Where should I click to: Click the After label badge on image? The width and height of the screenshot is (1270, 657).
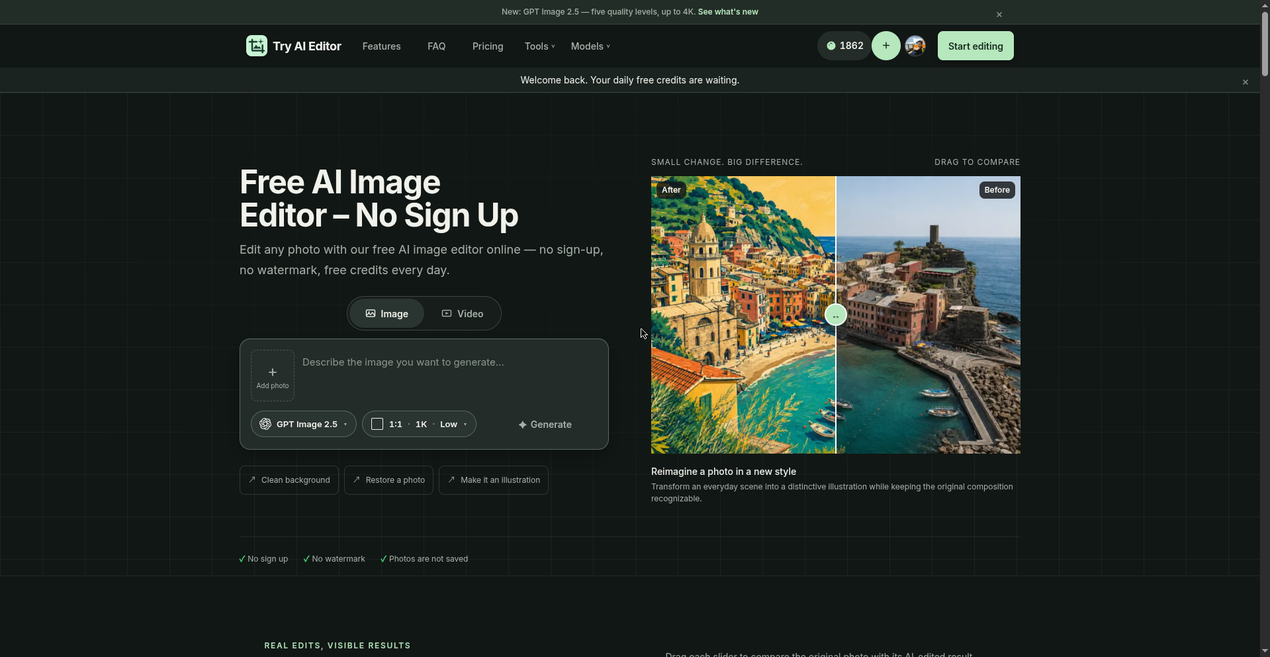point(671,190)
